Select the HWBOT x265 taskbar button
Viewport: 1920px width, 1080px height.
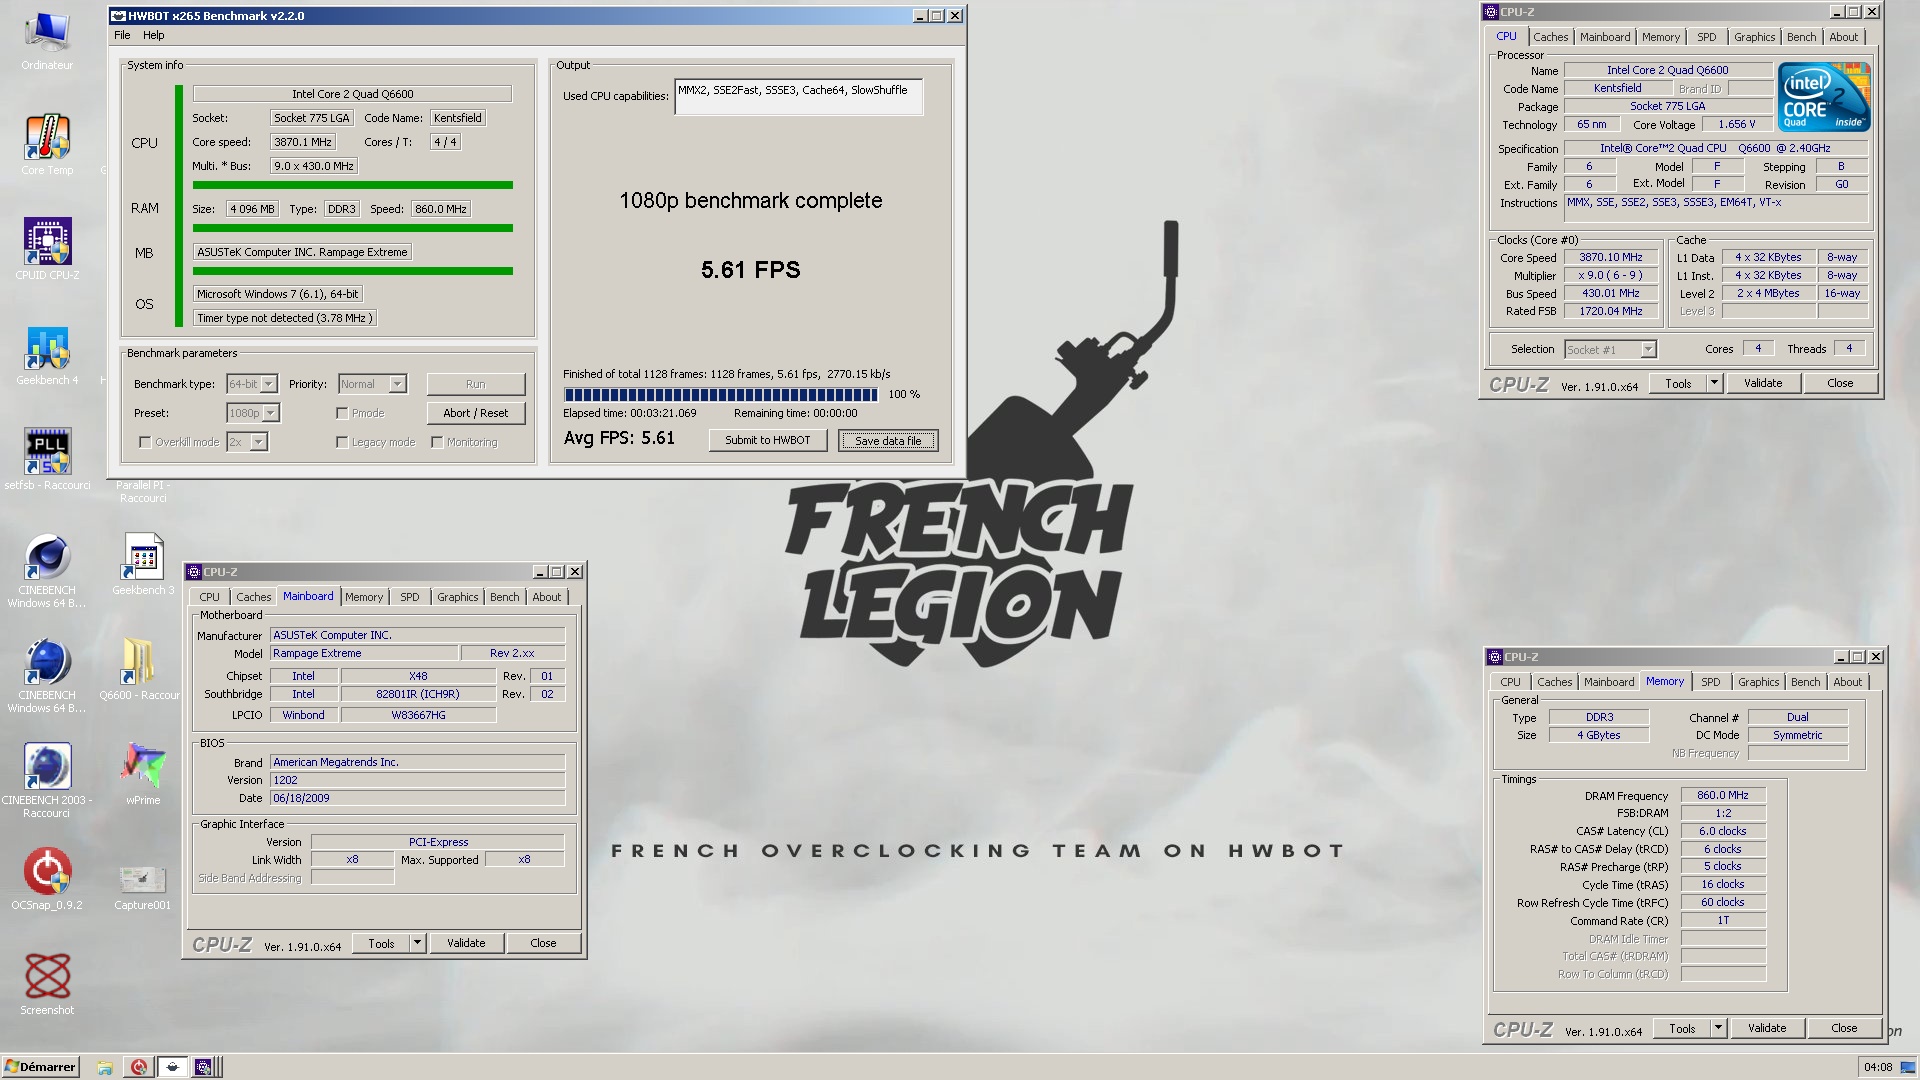(x=172, y=1067)
